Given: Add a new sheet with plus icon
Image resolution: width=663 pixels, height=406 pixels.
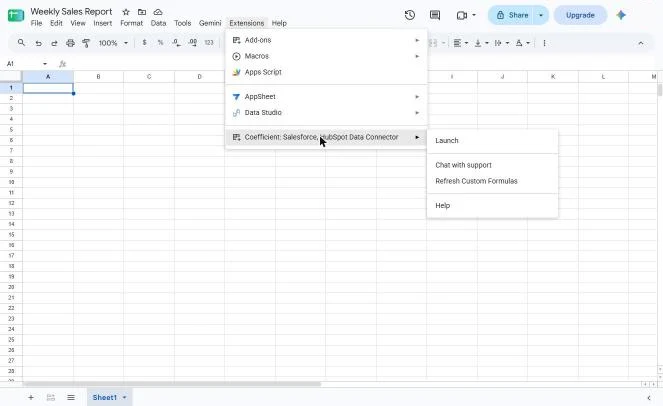Looking at the screenshot, I should pyautogui.click(x=30, y=398).
